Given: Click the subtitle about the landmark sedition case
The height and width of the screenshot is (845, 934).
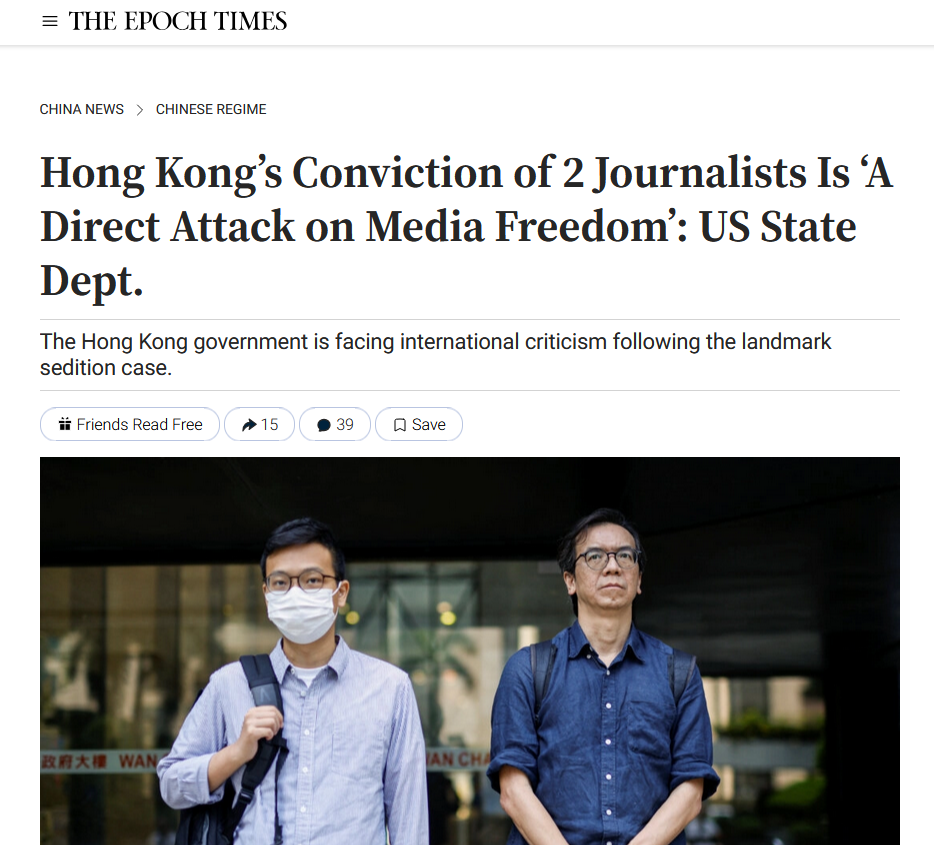Looking at the screenshot, I should [x=435, y=355].
